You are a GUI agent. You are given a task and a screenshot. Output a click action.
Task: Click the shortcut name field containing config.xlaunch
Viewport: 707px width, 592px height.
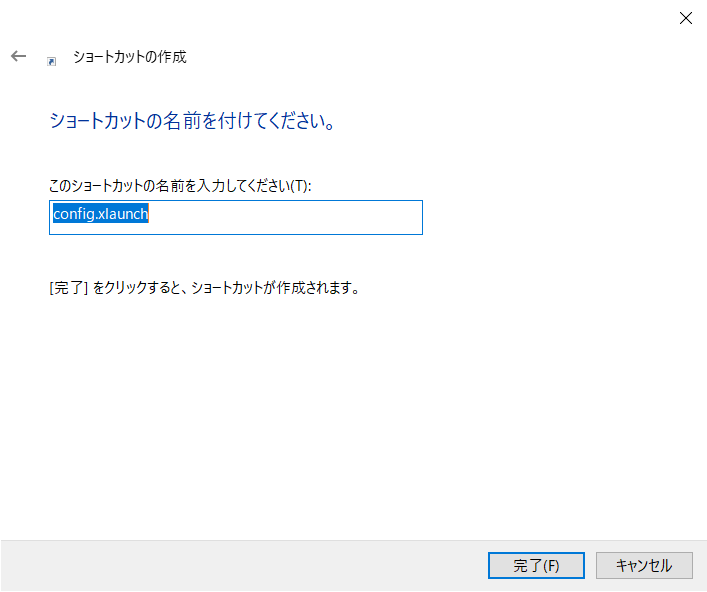click(236, 217)
